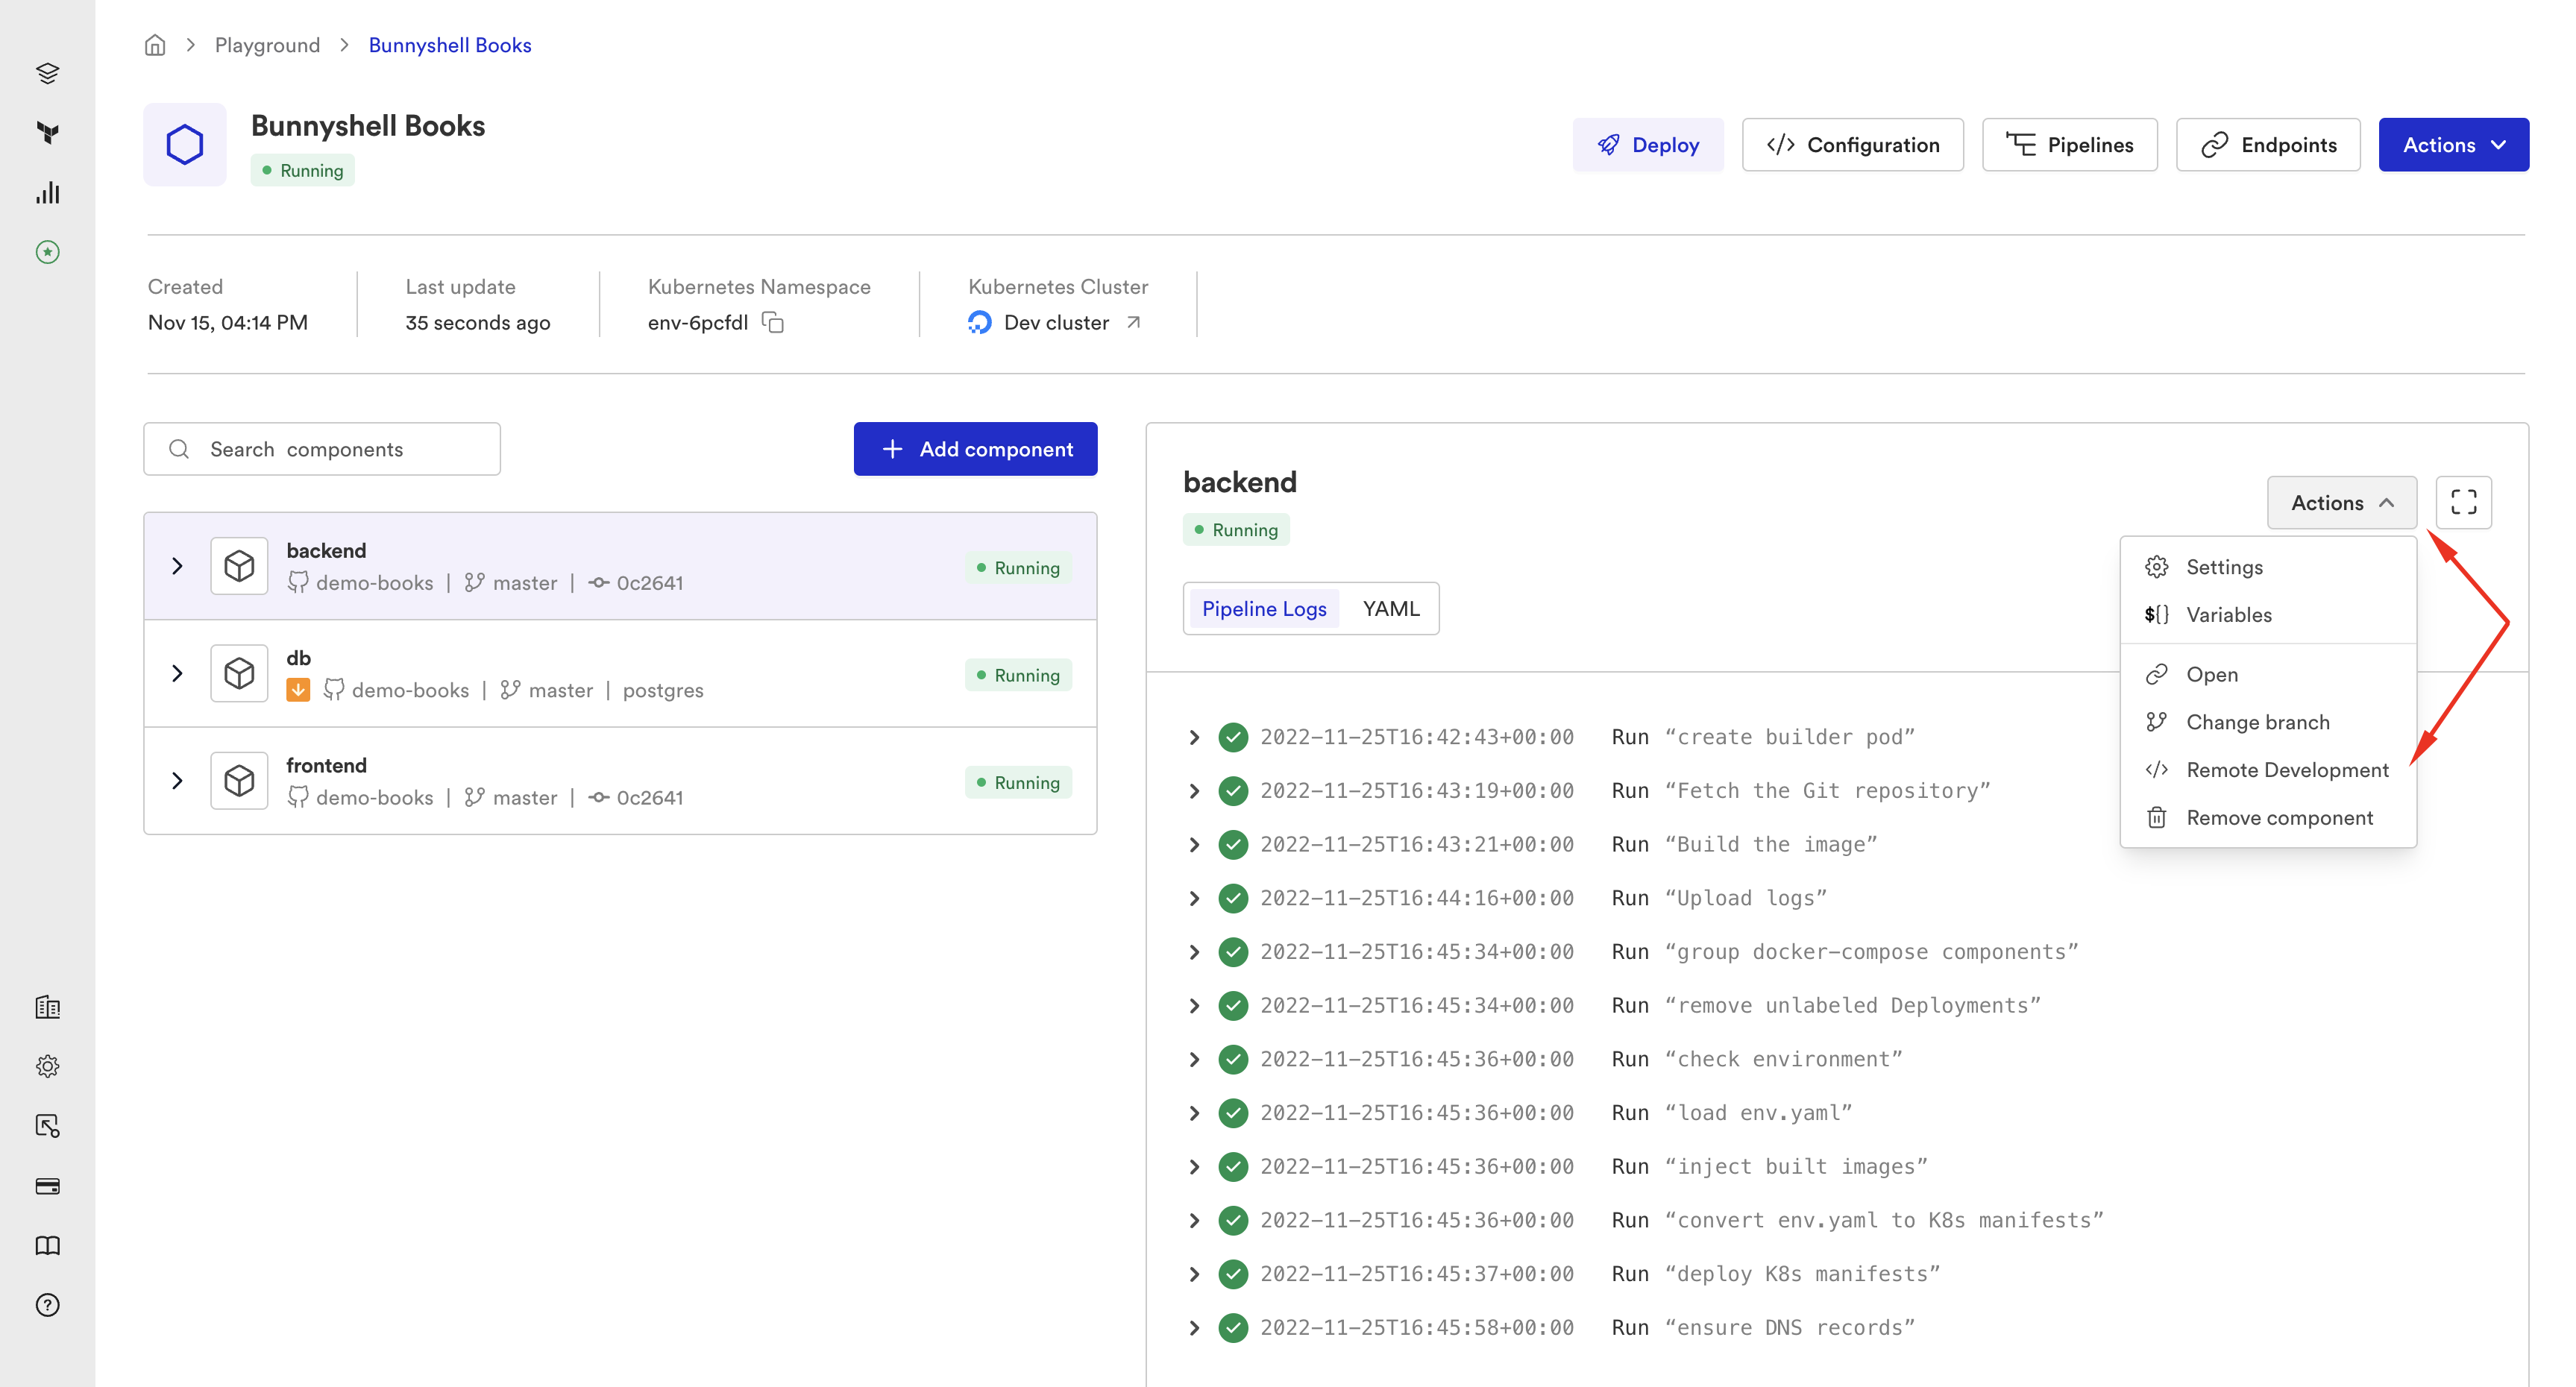This screenshot has width=2576, height=1387.
Task: Open Dev cluster external link arrow
Action: click(x=1133, y=322)
